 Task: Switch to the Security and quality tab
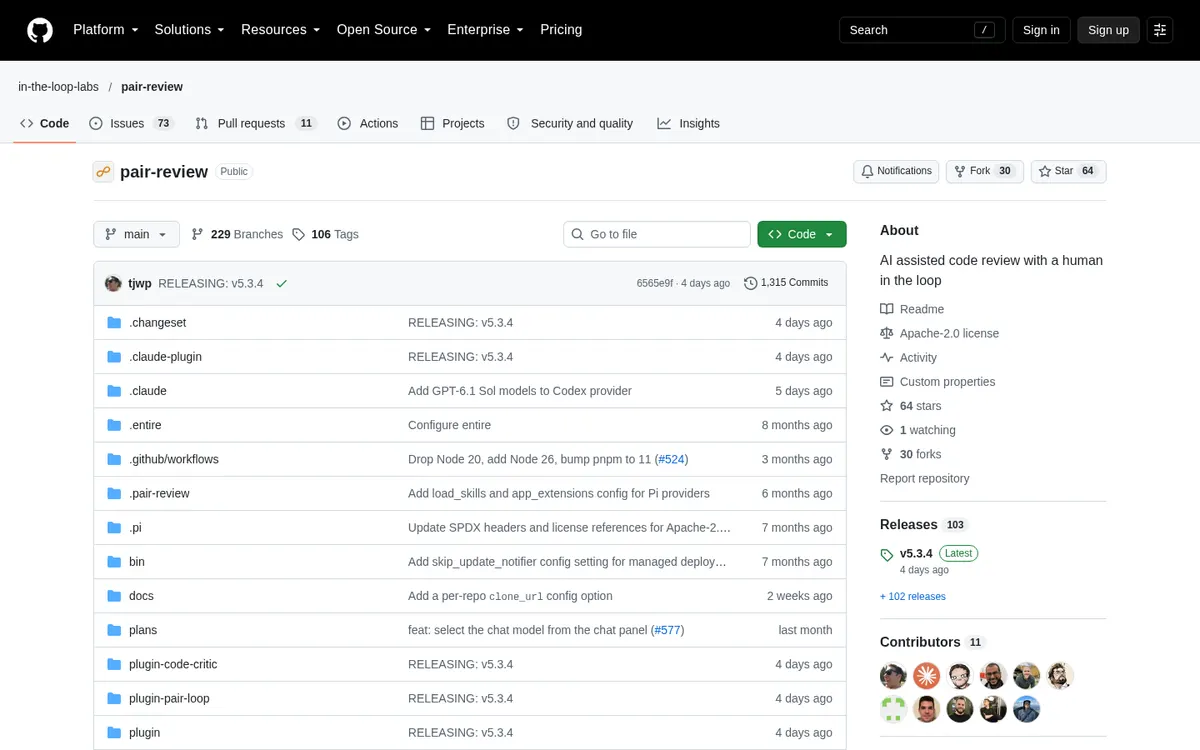click(x=570, y=123)
